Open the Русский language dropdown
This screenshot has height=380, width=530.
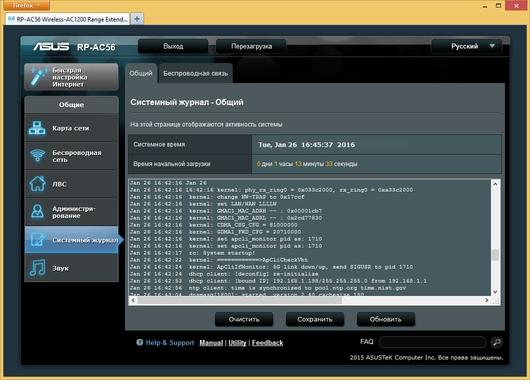point(467,46)
